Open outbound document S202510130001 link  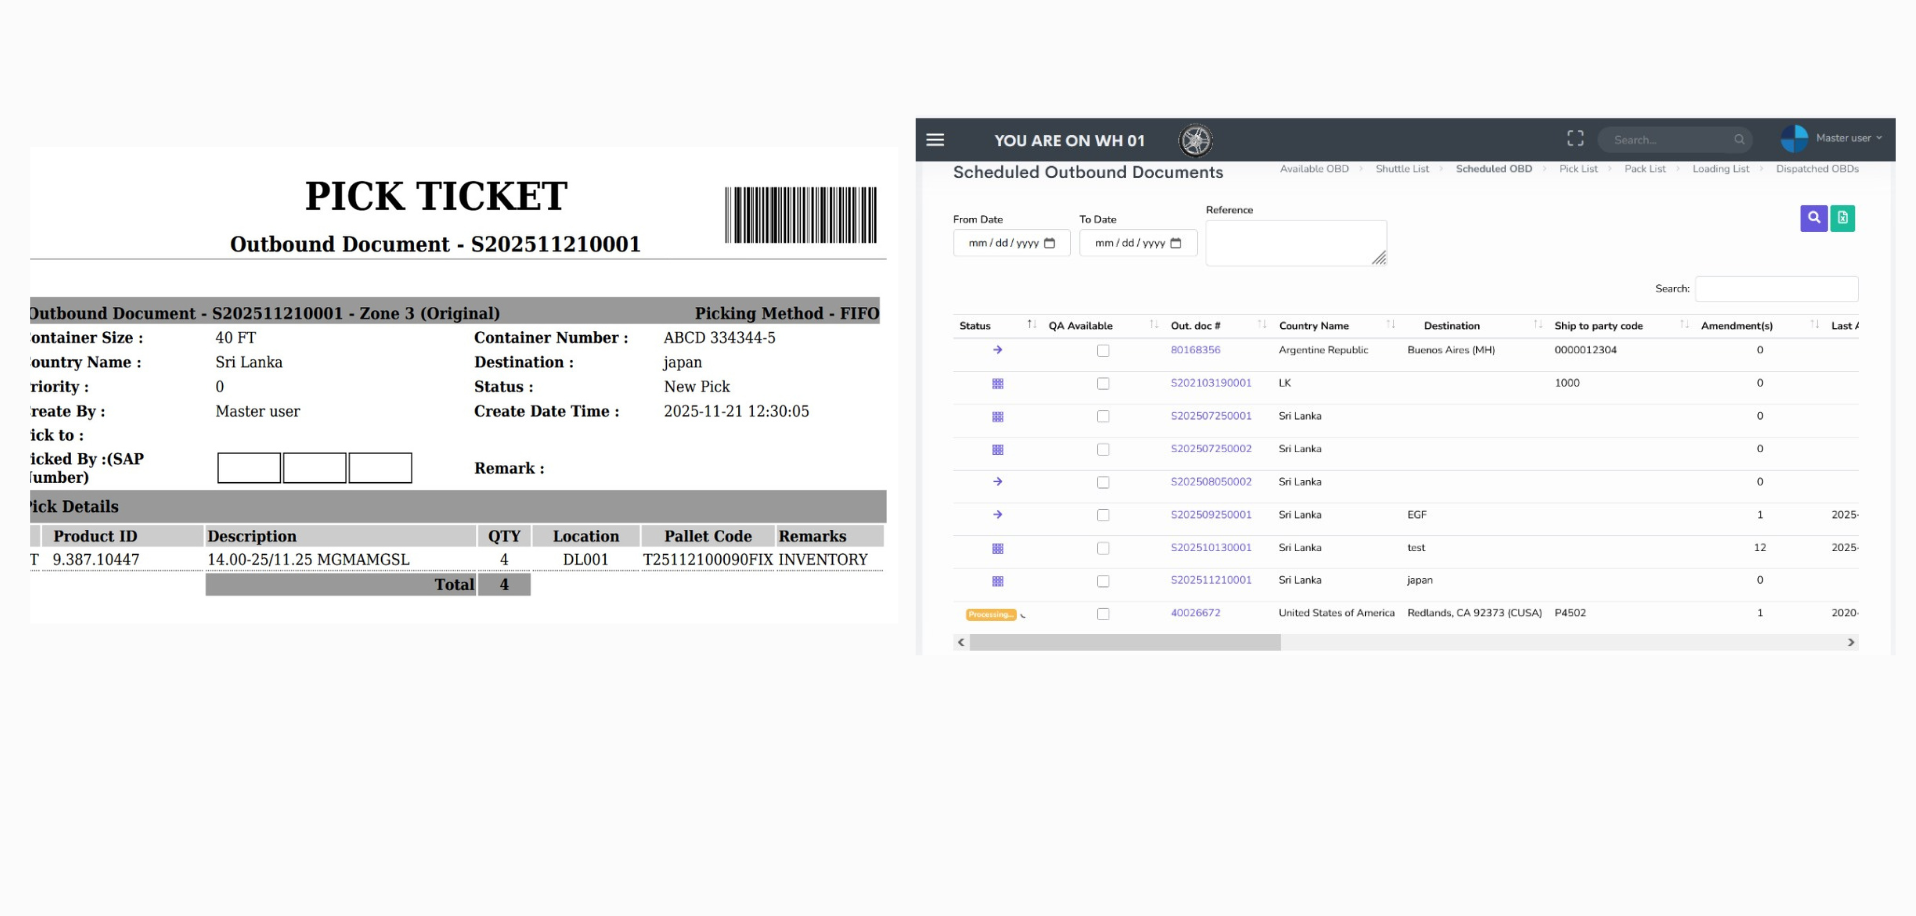pos(1211,548)
